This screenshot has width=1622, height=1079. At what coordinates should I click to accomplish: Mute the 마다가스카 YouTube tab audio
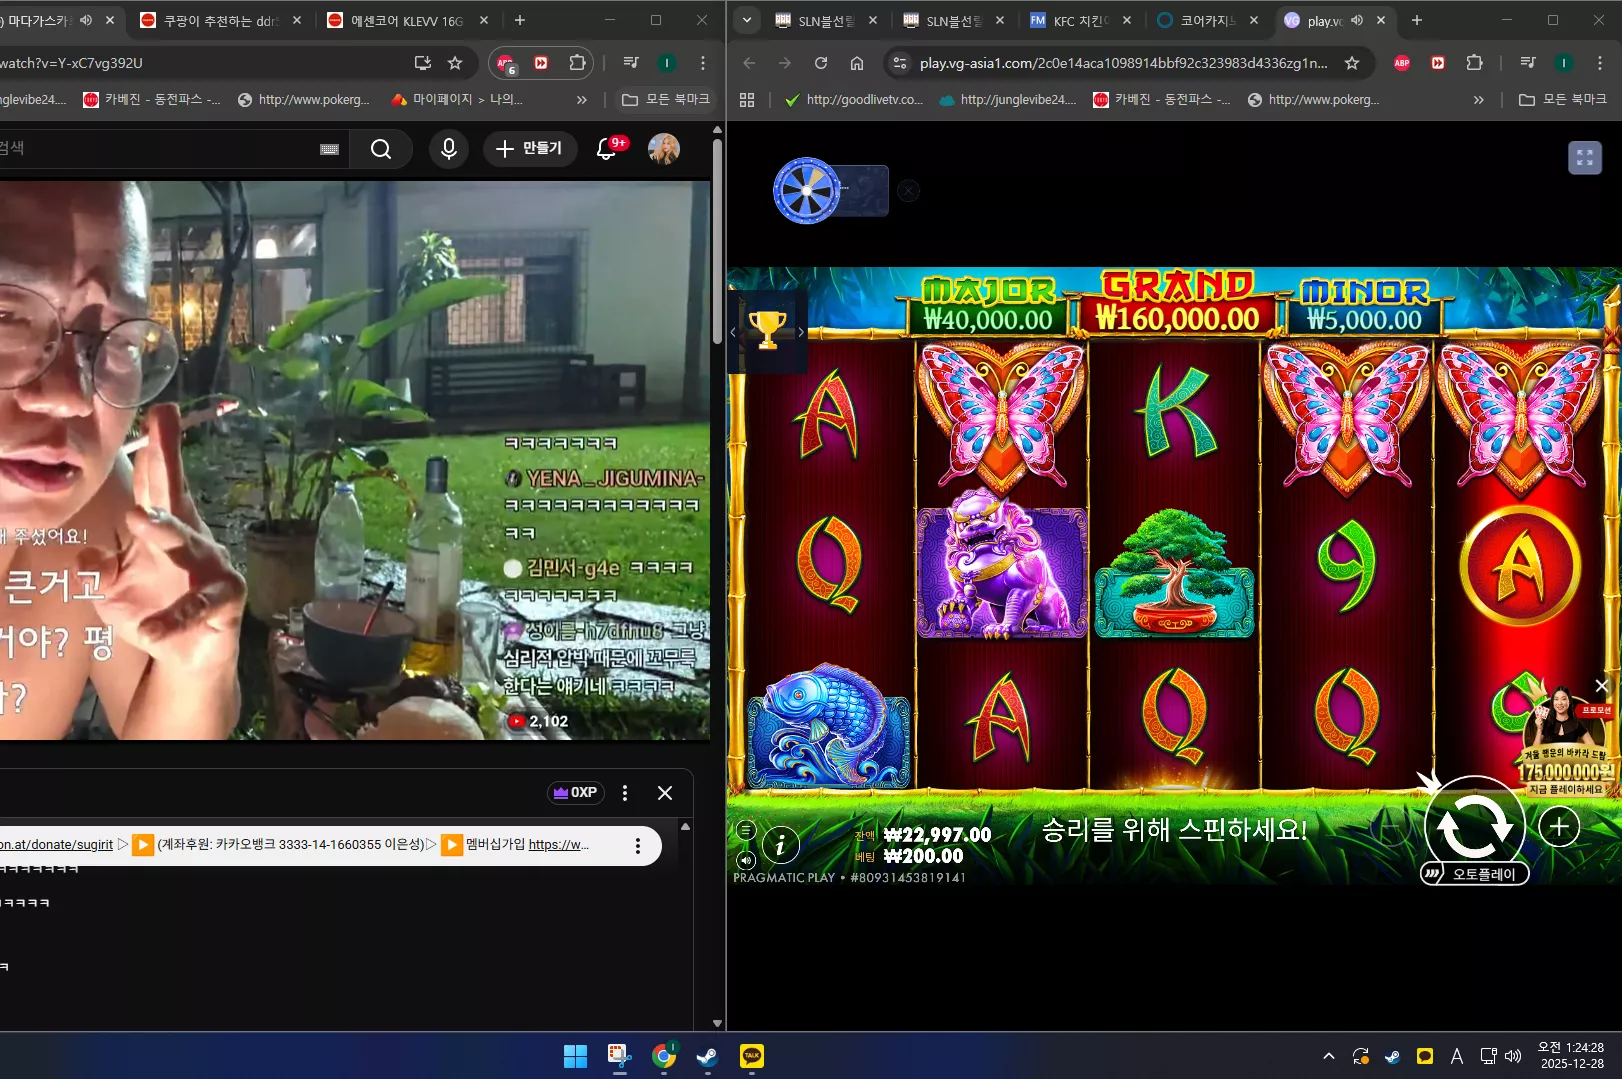pyautogui.click(x=87, y=20)
